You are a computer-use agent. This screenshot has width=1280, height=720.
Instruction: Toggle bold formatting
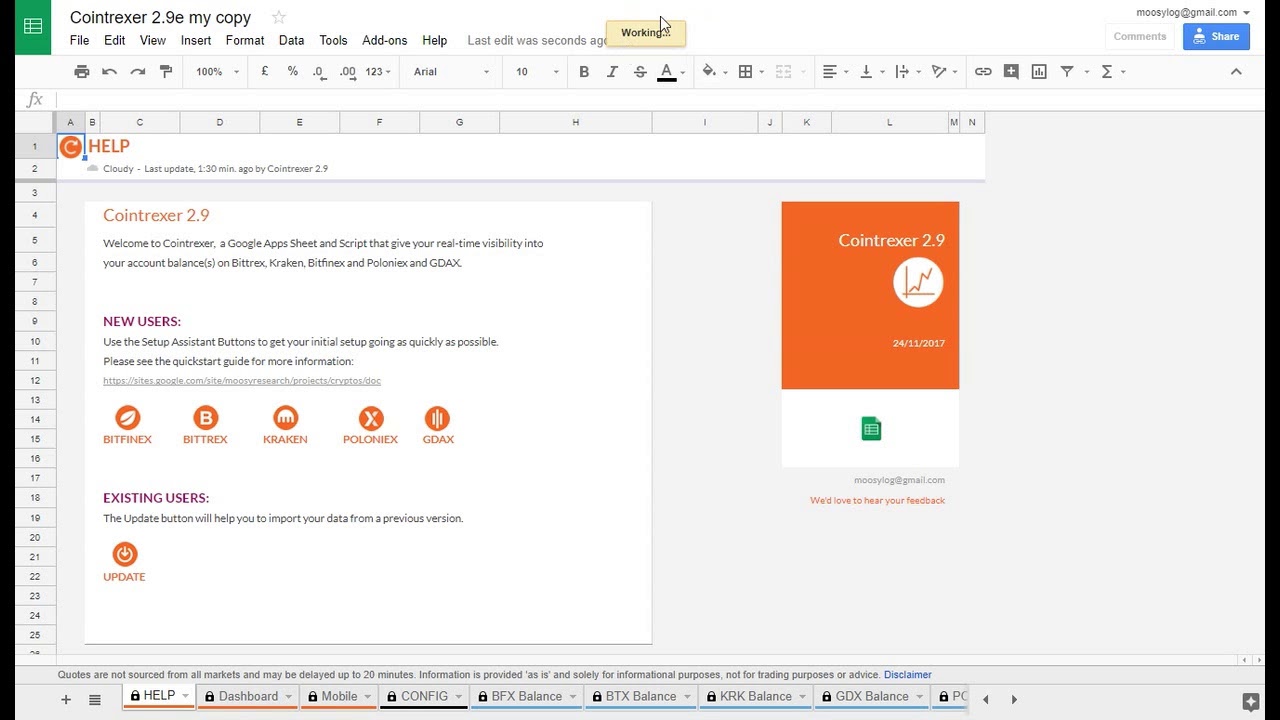point(584,72)
